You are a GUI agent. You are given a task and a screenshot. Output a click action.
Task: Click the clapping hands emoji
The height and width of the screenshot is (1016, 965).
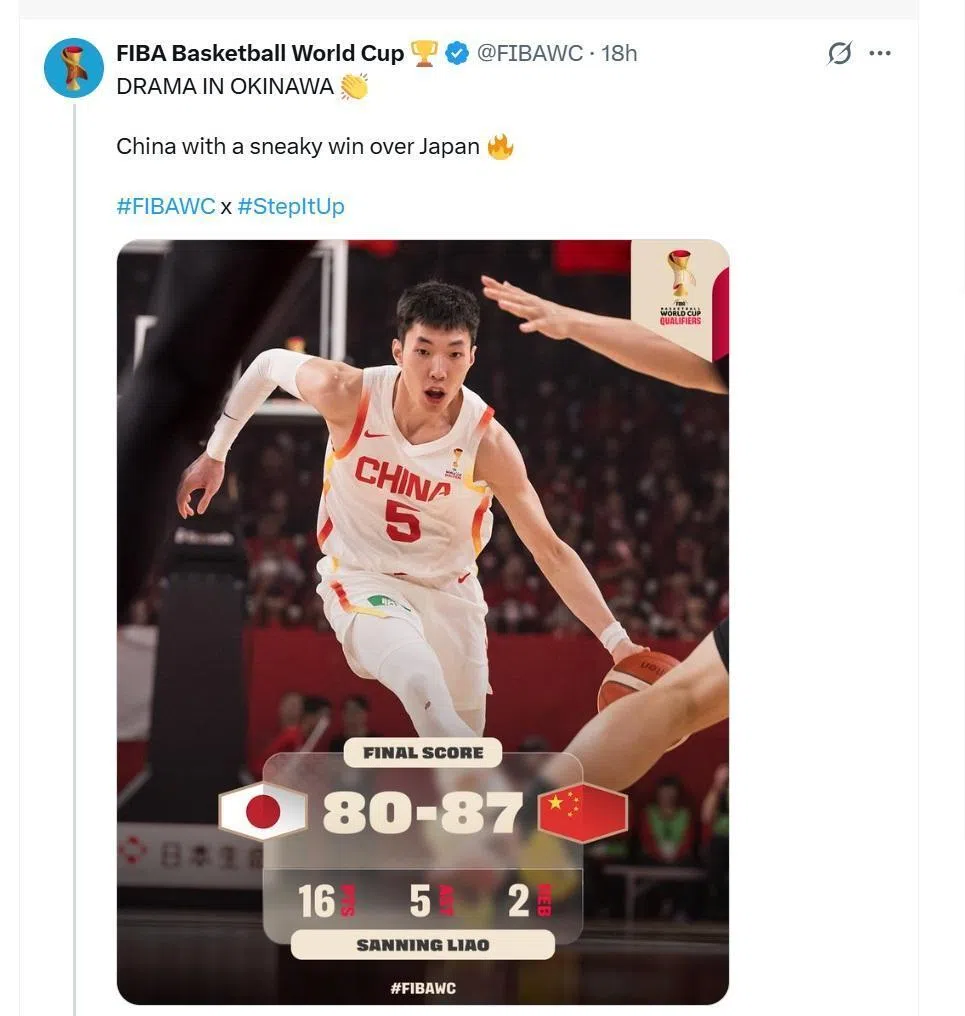click(x=354, y=87)
